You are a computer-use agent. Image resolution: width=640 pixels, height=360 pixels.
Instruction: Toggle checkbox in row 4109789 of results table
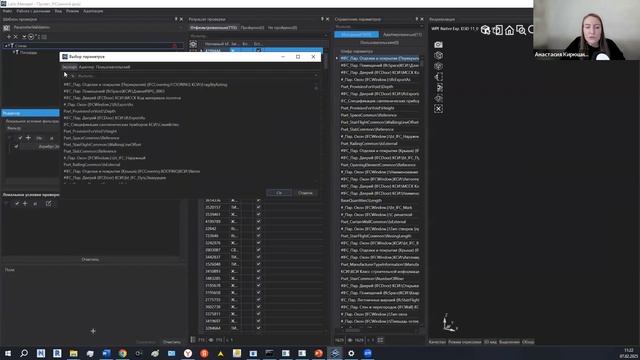coord(258,222)
